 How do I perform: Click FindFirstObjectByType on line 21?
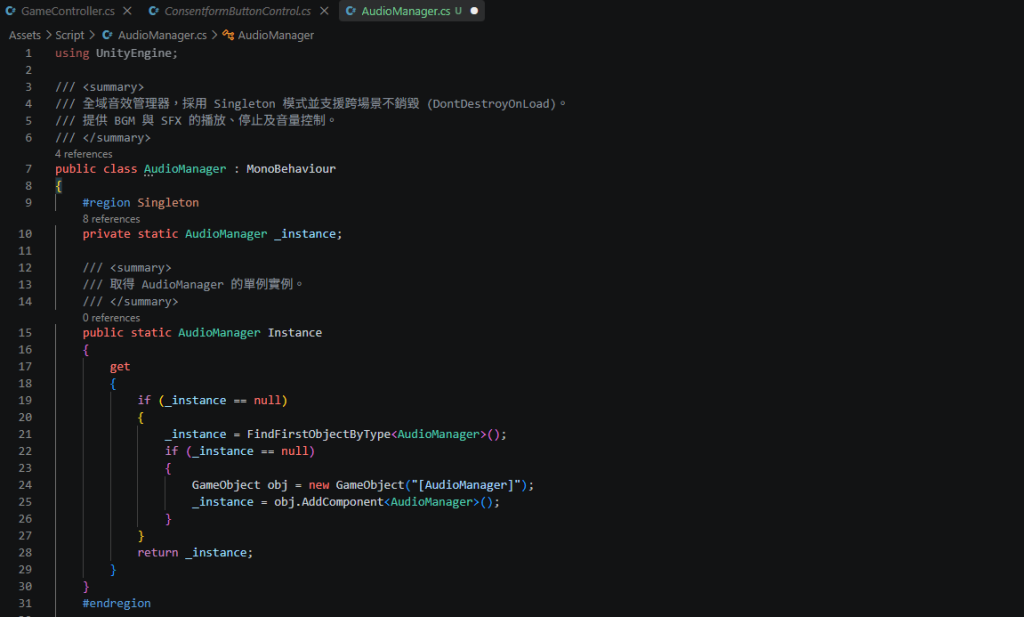click(319, 435)
